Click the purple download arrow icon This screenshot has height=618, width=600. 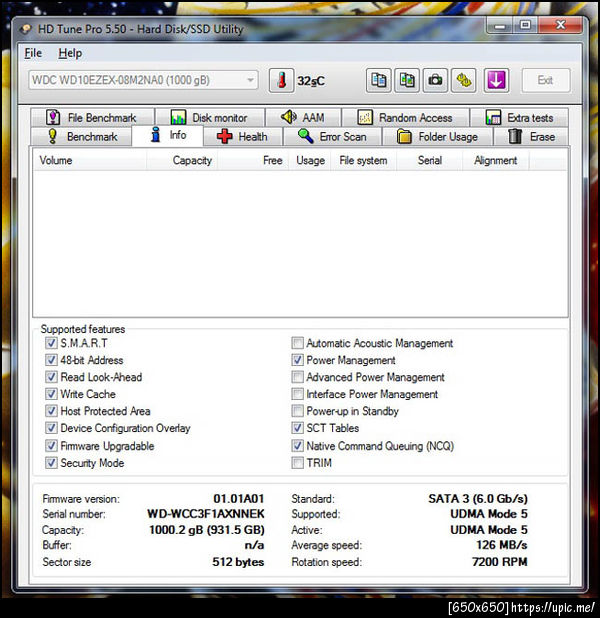[496, 80]
